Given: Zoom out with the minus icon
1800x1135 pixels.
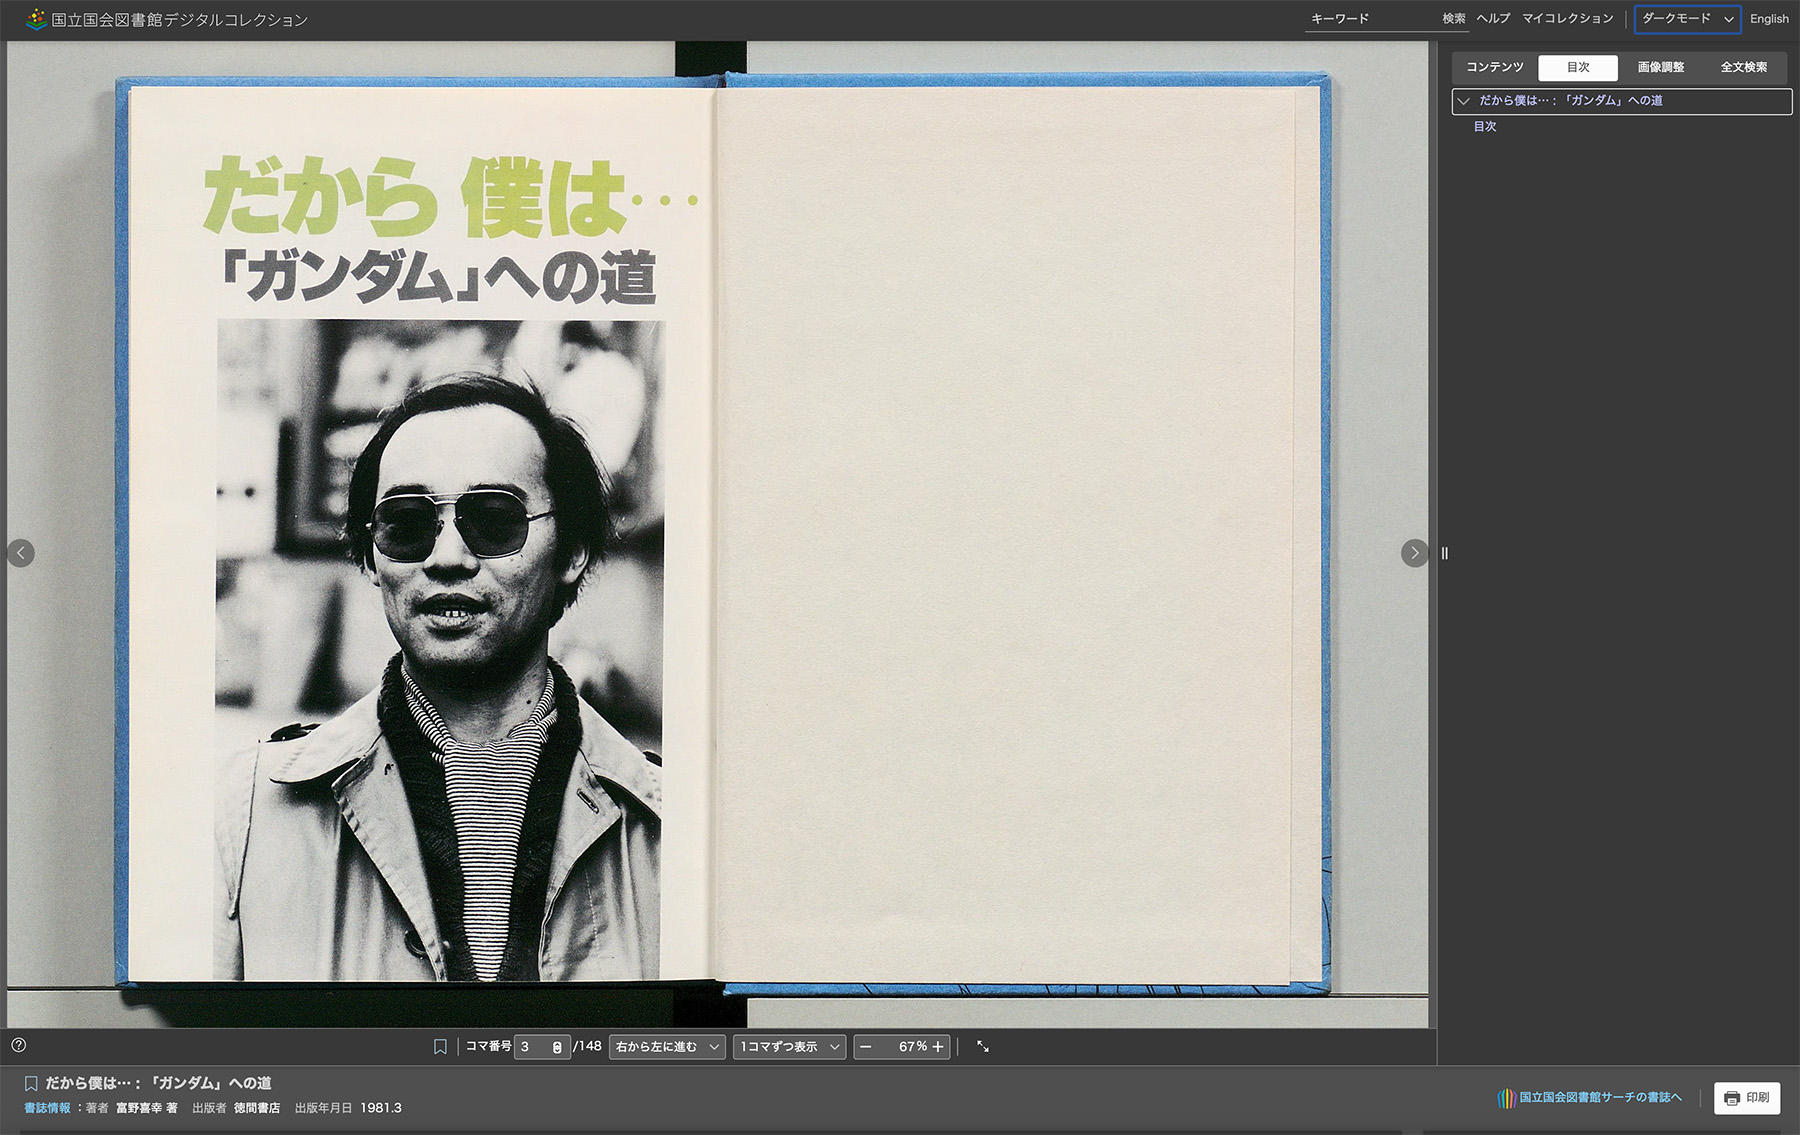Looking at the screenshot, I should [866, 1047].
